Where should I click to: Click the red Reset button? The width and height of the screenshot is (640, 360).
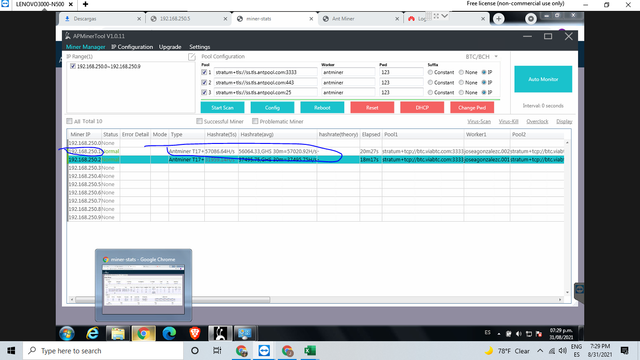point(372,108)
